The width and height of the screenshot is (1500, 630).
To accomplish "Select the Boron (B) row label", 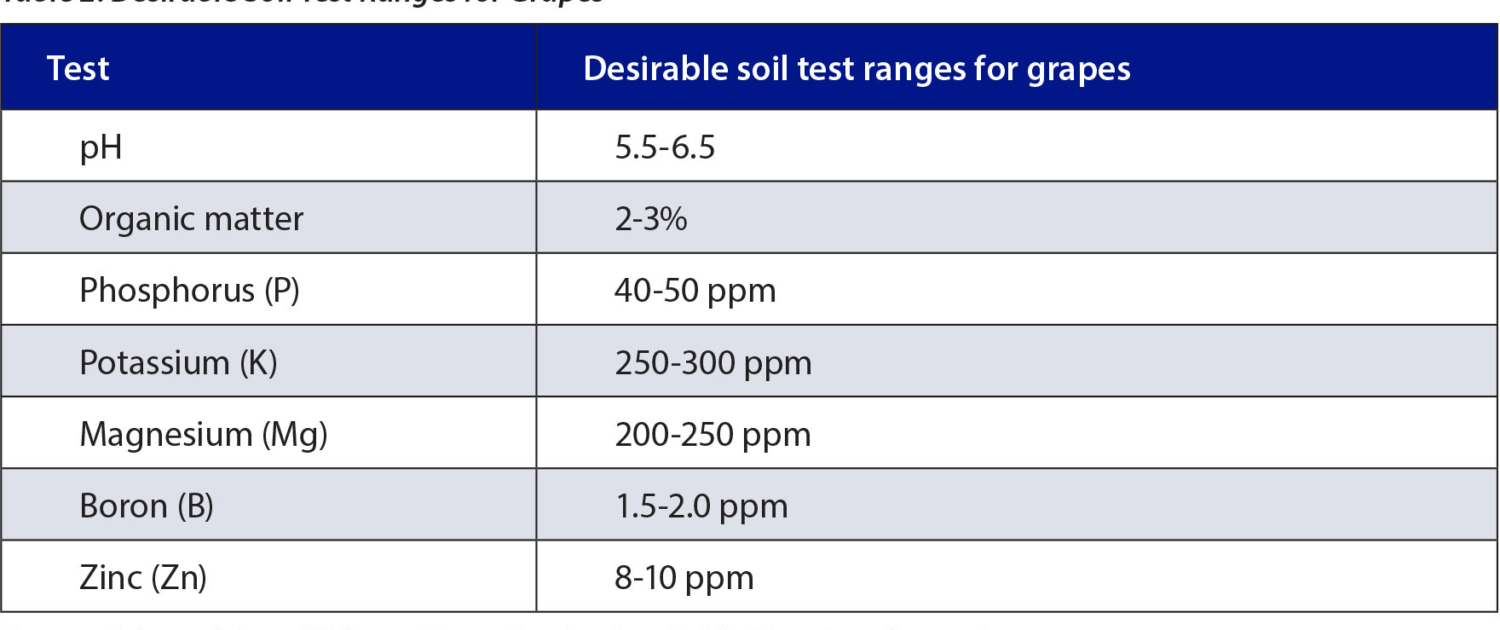I will 146,506.
